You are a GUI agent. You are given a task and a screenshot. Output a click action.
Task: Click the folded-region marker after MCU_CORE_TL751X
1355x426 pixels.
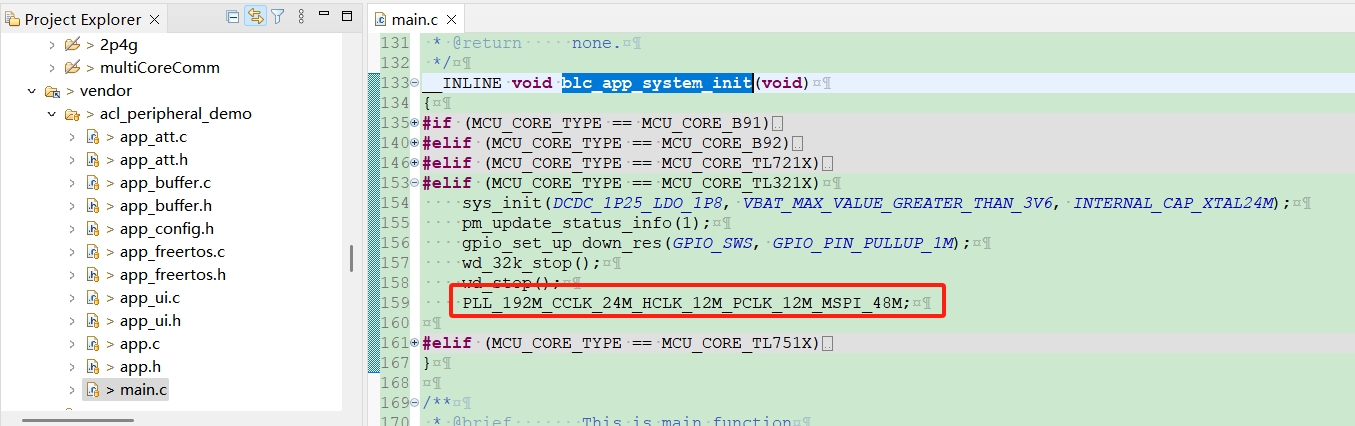click(x=828, y=343)
